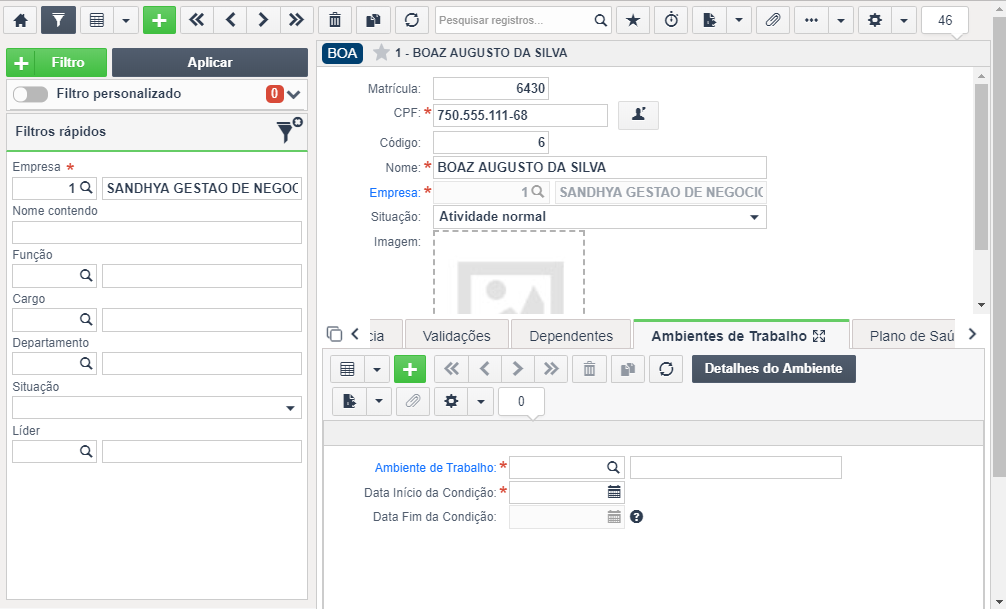The height and width of the screenshot is (609, 1006).
Task: Jump to first record in main toolbar
Action: 197,20
